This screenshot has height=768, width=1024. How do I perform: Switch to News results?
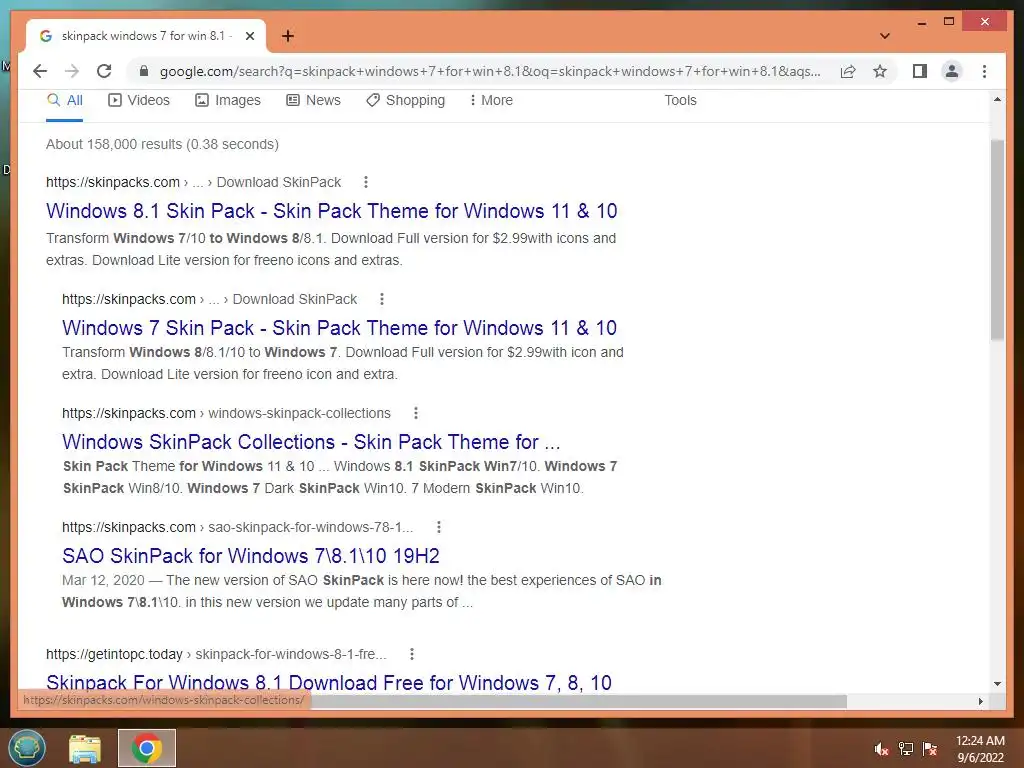point(313,101)
